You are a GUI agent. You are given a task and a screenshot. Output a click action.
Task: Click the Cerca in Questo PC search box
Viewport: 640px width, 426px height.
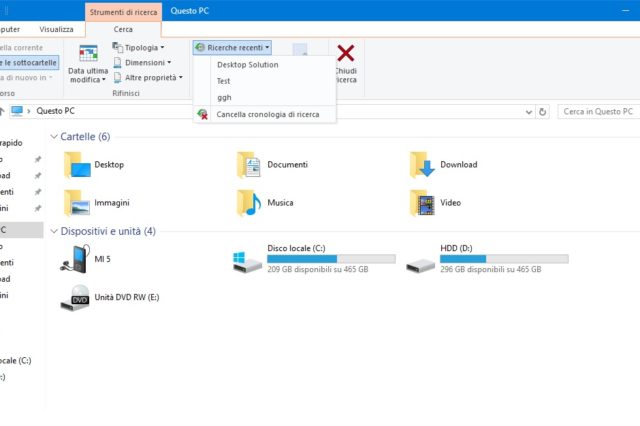[596, 111]
